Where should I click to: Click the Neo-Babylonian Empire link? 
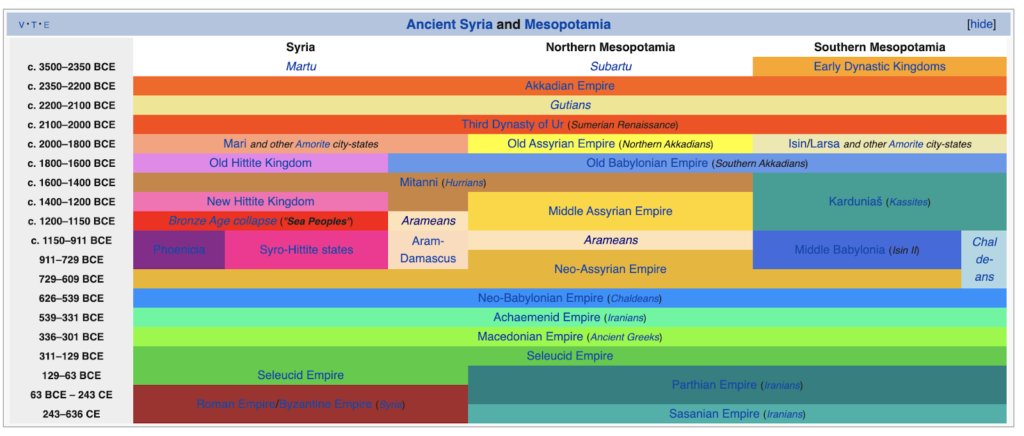point(540,298)
